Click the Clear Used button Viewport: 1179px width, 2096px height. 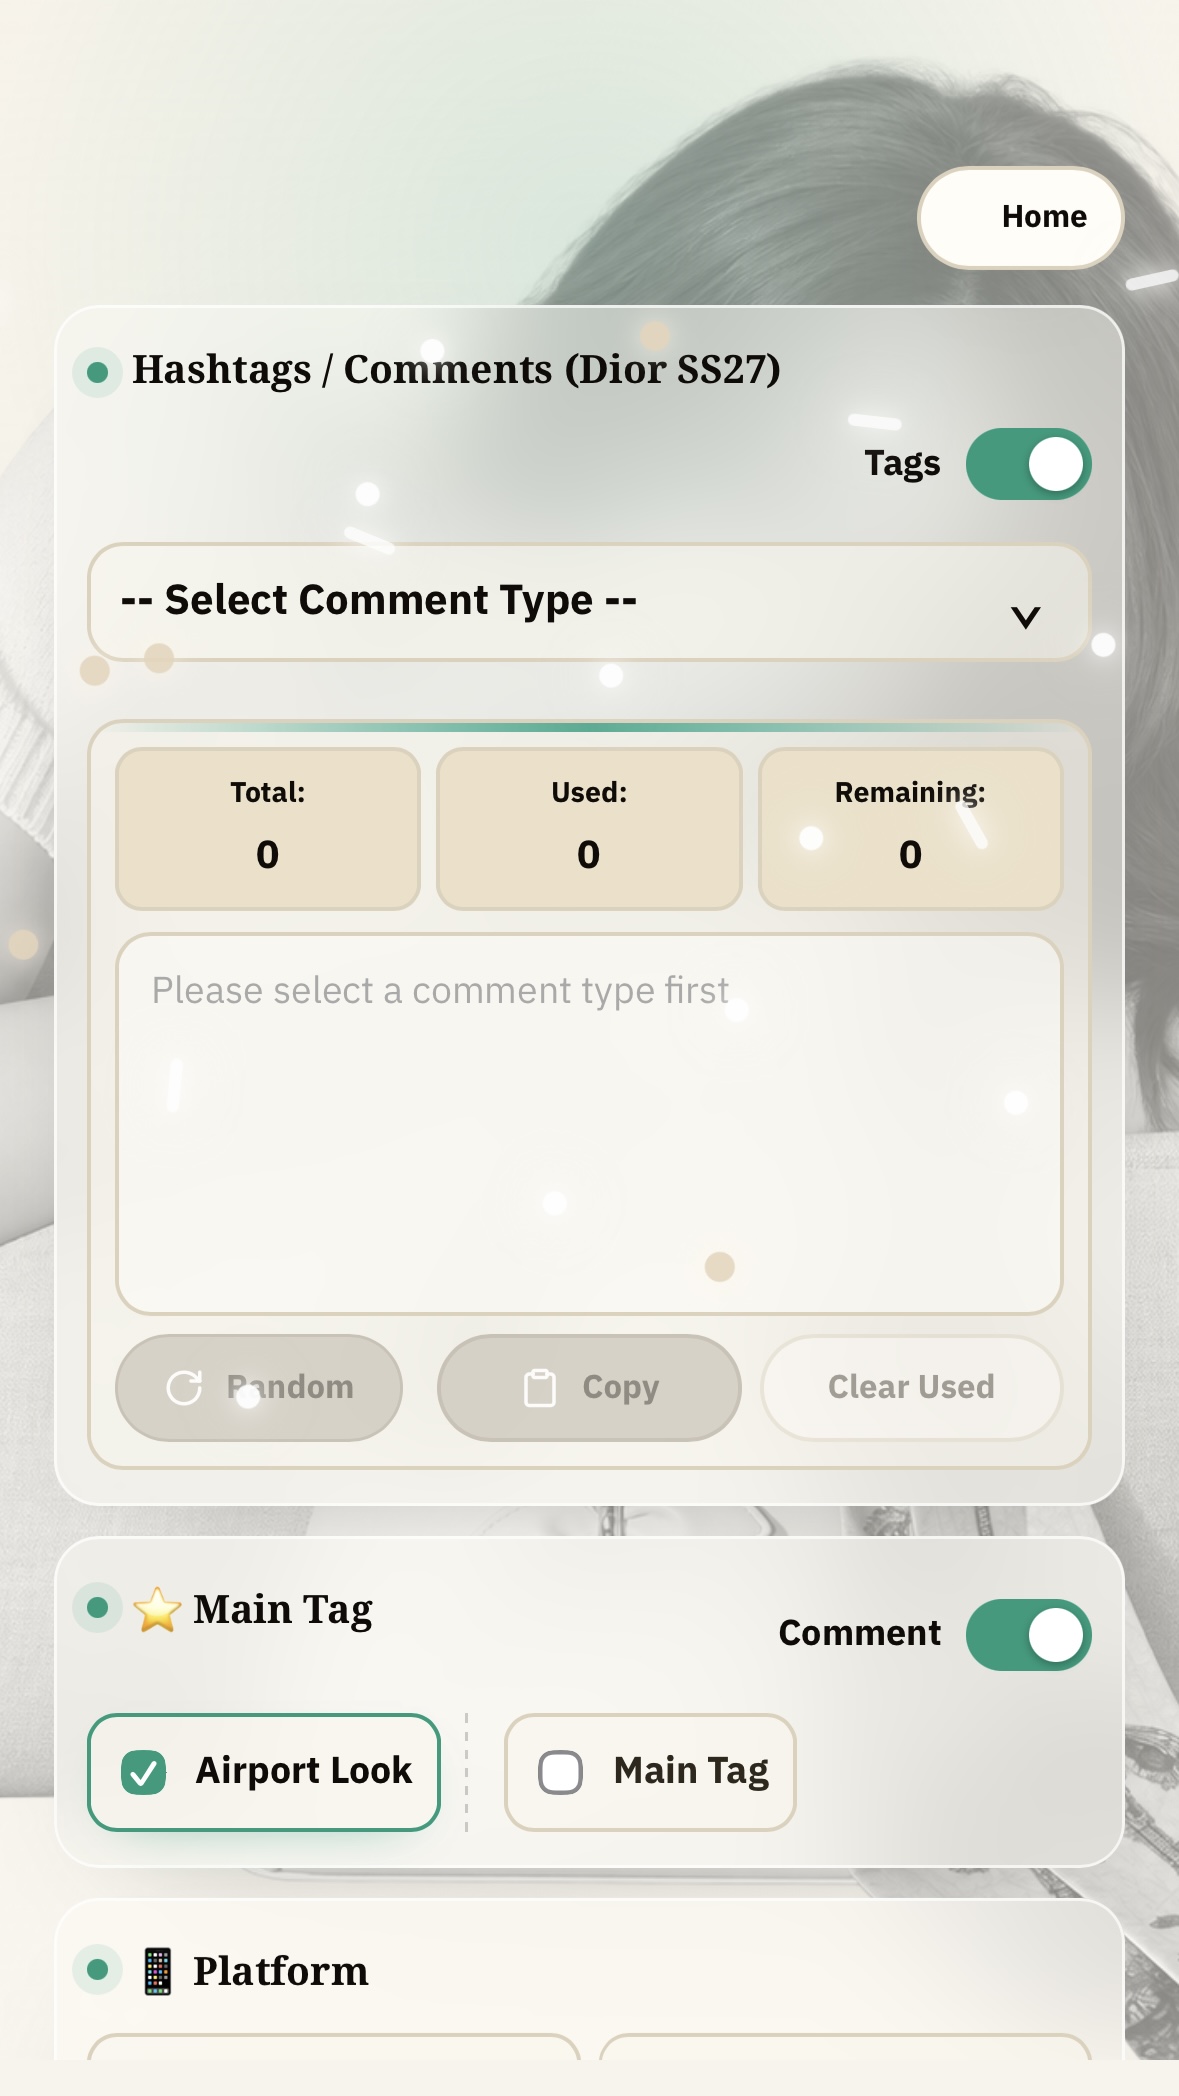911,1387
